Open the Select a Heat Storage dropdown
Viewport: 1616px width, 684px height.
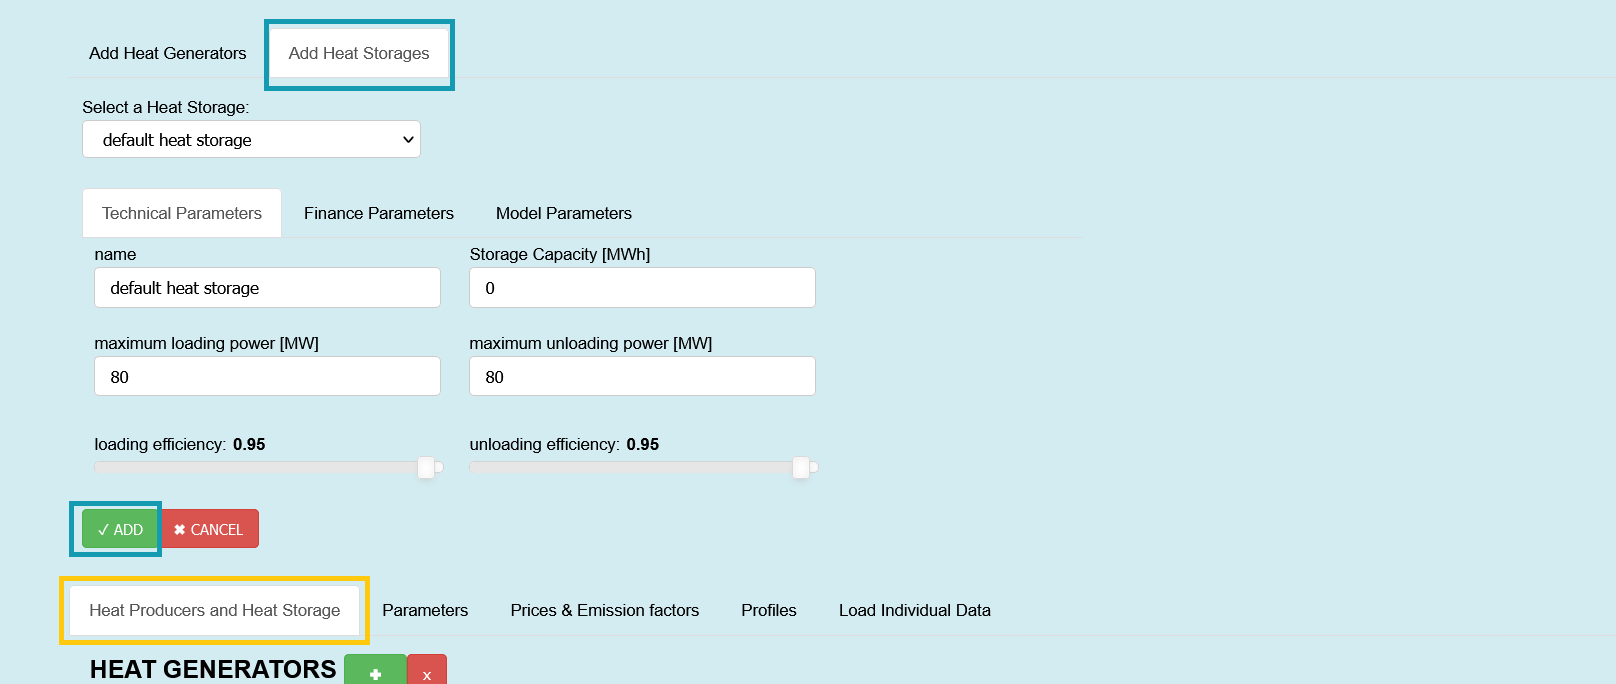(251, 140)
